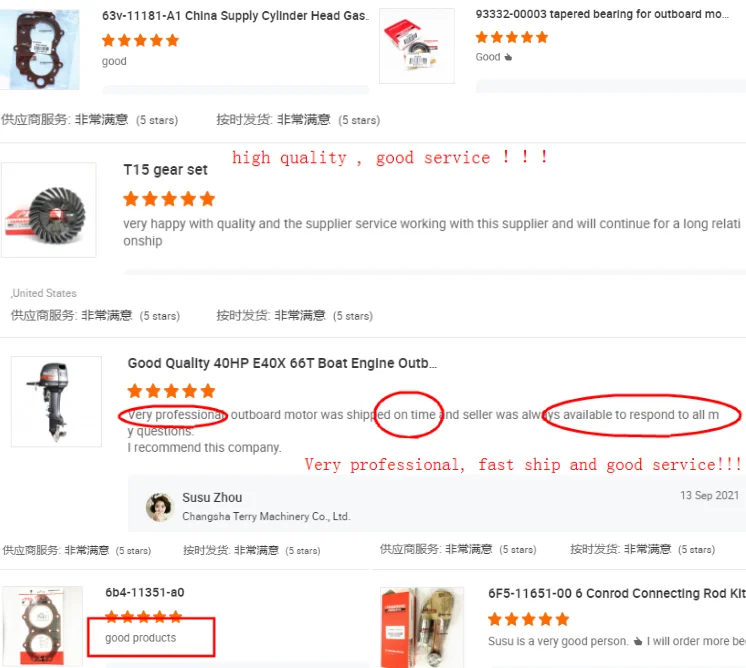Click Susu Zhou's avatar picture
The height and width of the screenshot is (668, 746).
[159, 507]
